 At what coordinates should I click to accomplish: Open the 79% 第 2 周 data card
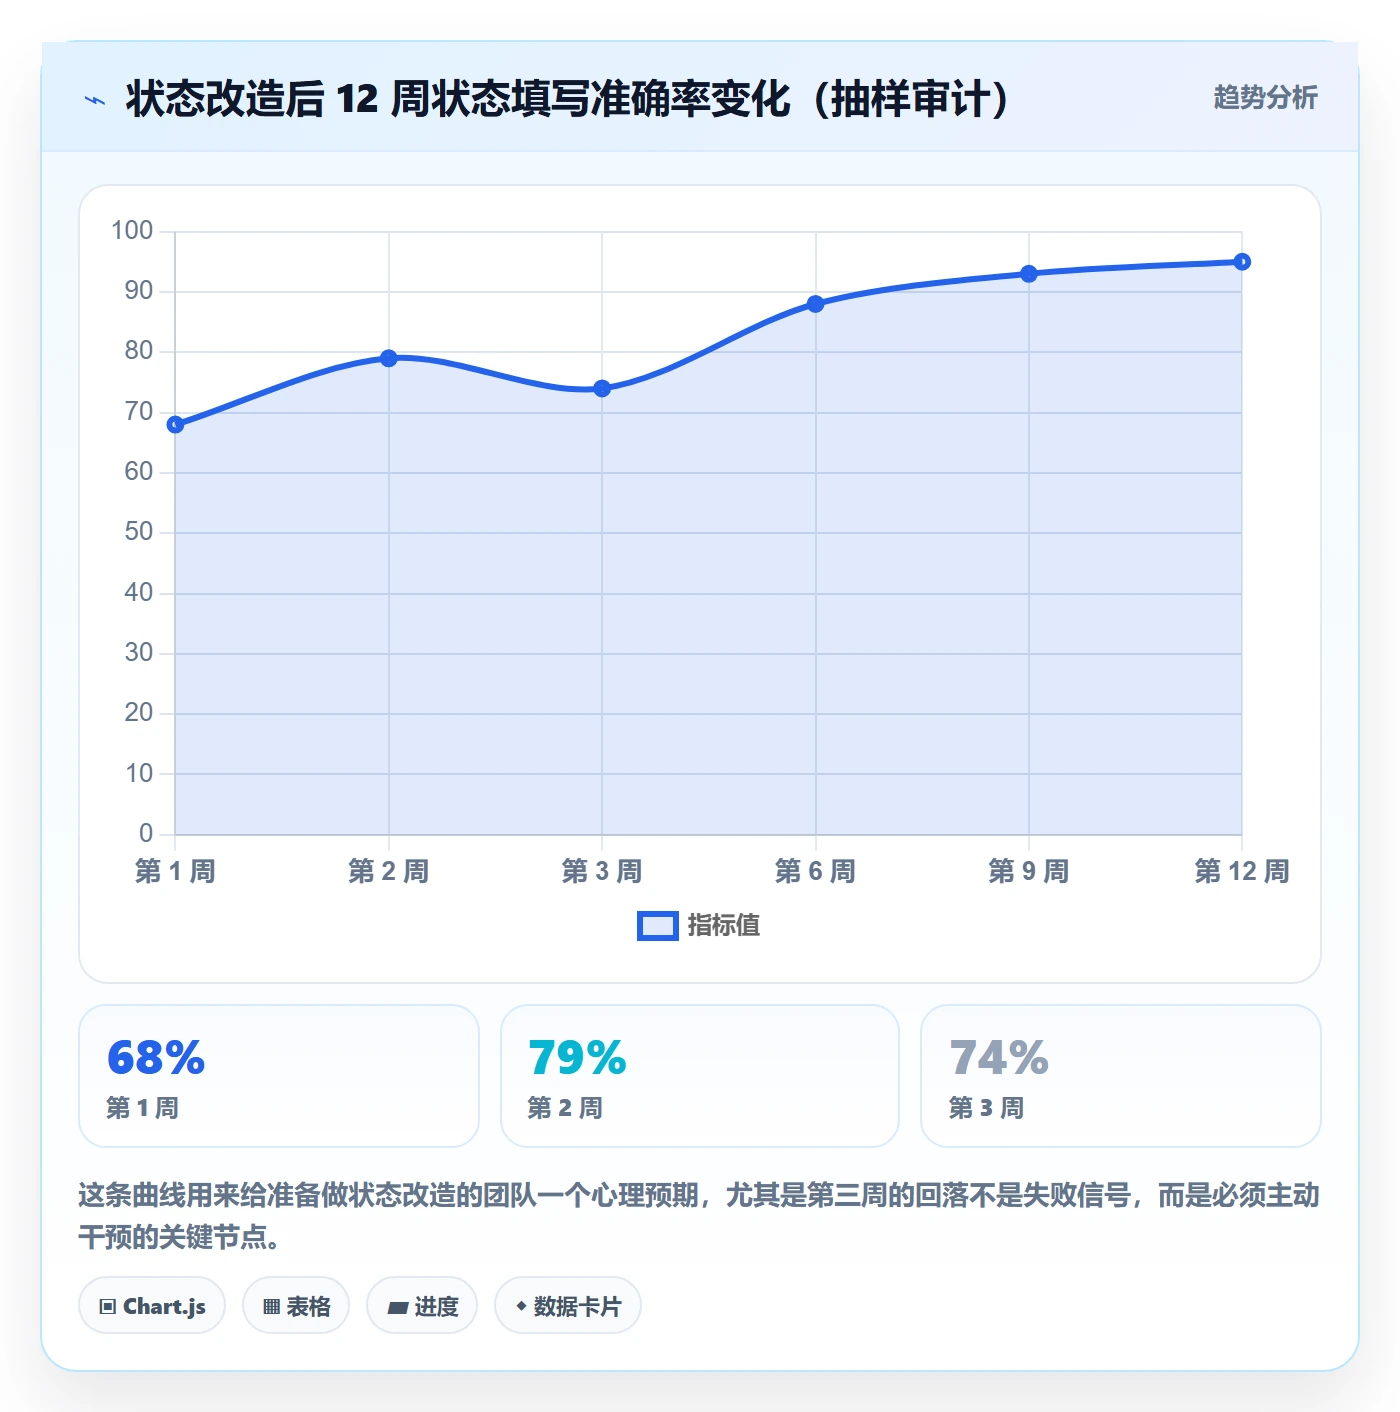[700, 1076]
